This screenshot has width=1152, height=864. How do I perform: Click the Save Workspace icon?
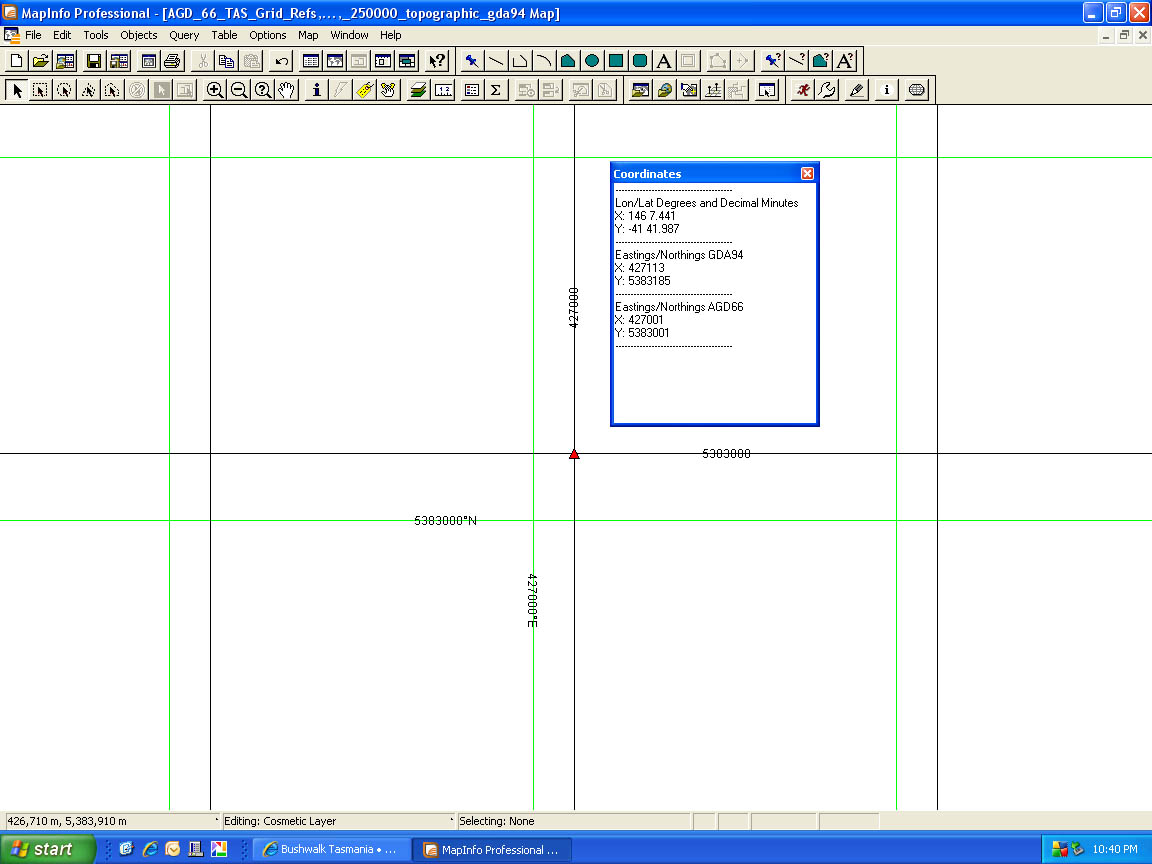(118, 61)
